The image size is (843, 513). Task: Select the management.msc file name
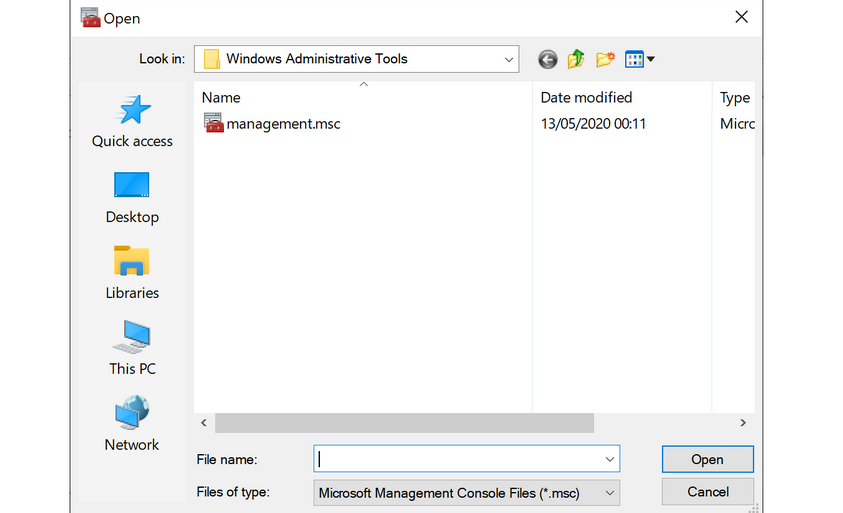coord(283,124)
